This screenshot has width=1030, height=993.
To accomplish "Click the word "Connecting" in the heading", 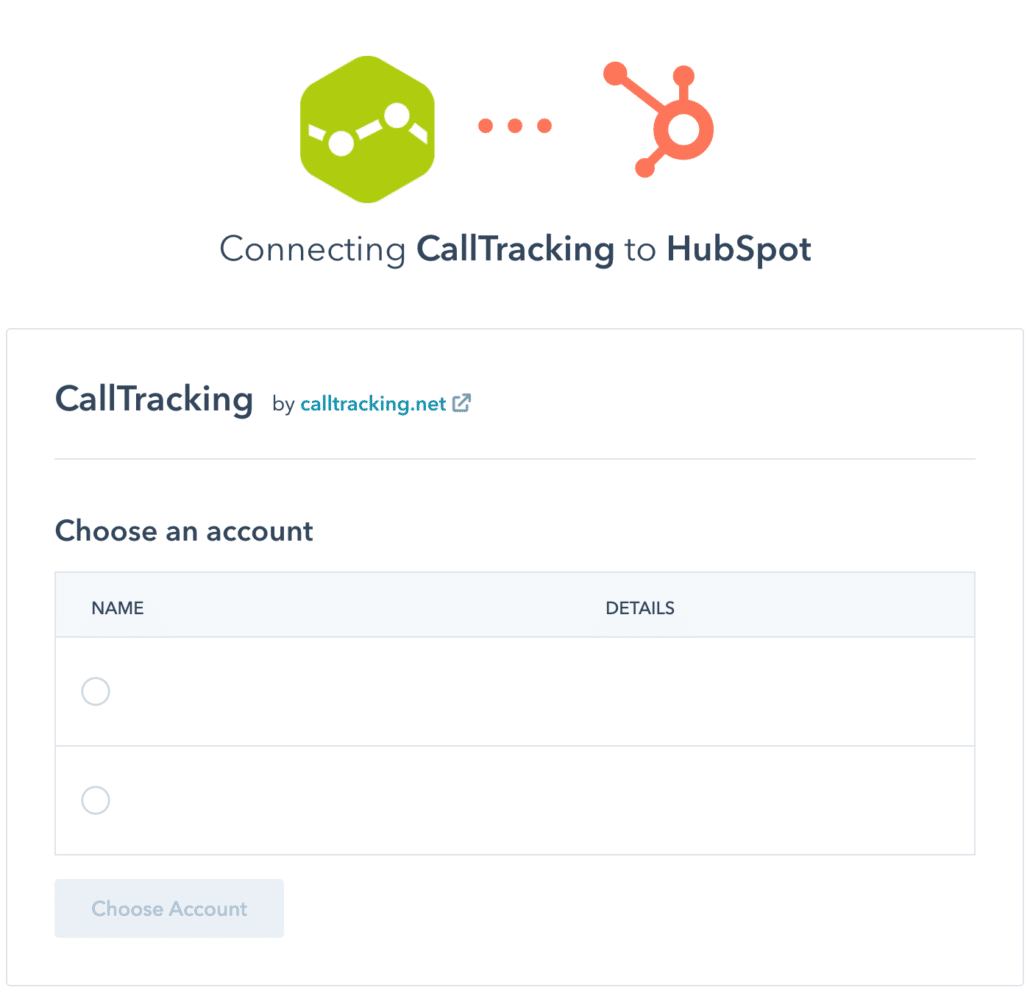I will [x=313, y=250].
